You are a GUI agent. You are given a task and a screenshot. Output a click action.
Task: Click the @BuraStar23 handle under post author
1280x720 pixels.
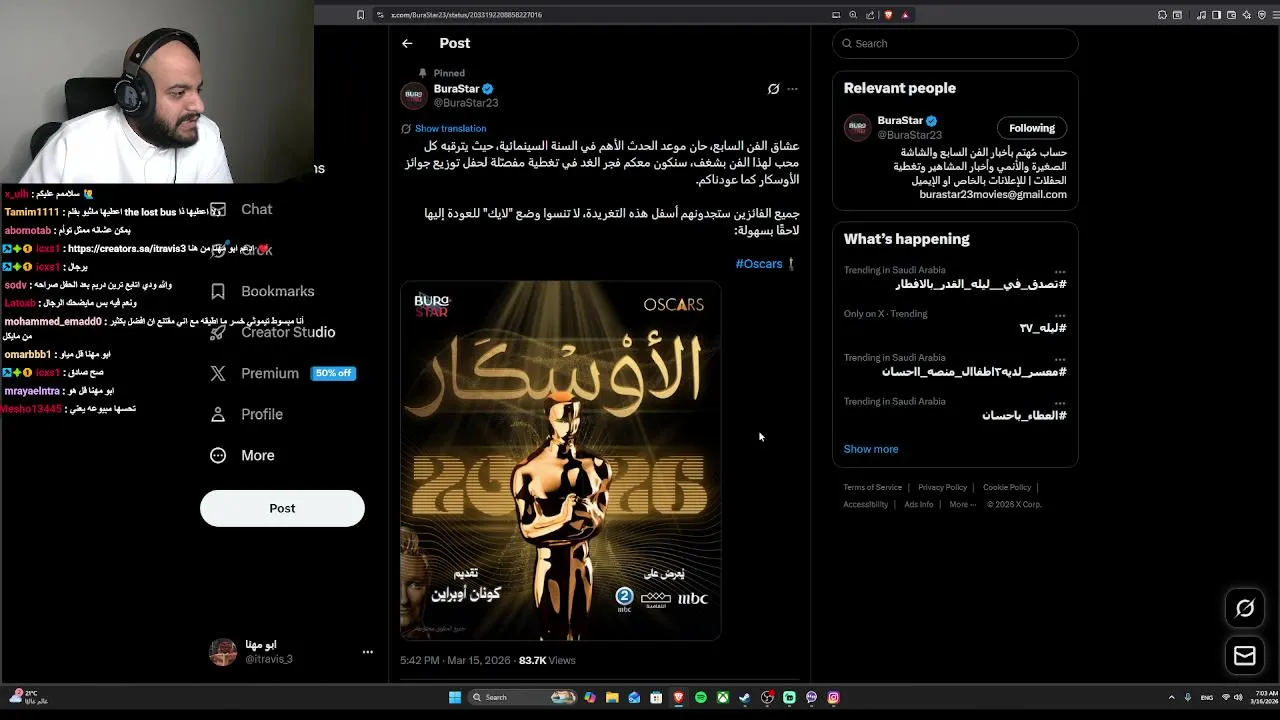coord(466,103)
